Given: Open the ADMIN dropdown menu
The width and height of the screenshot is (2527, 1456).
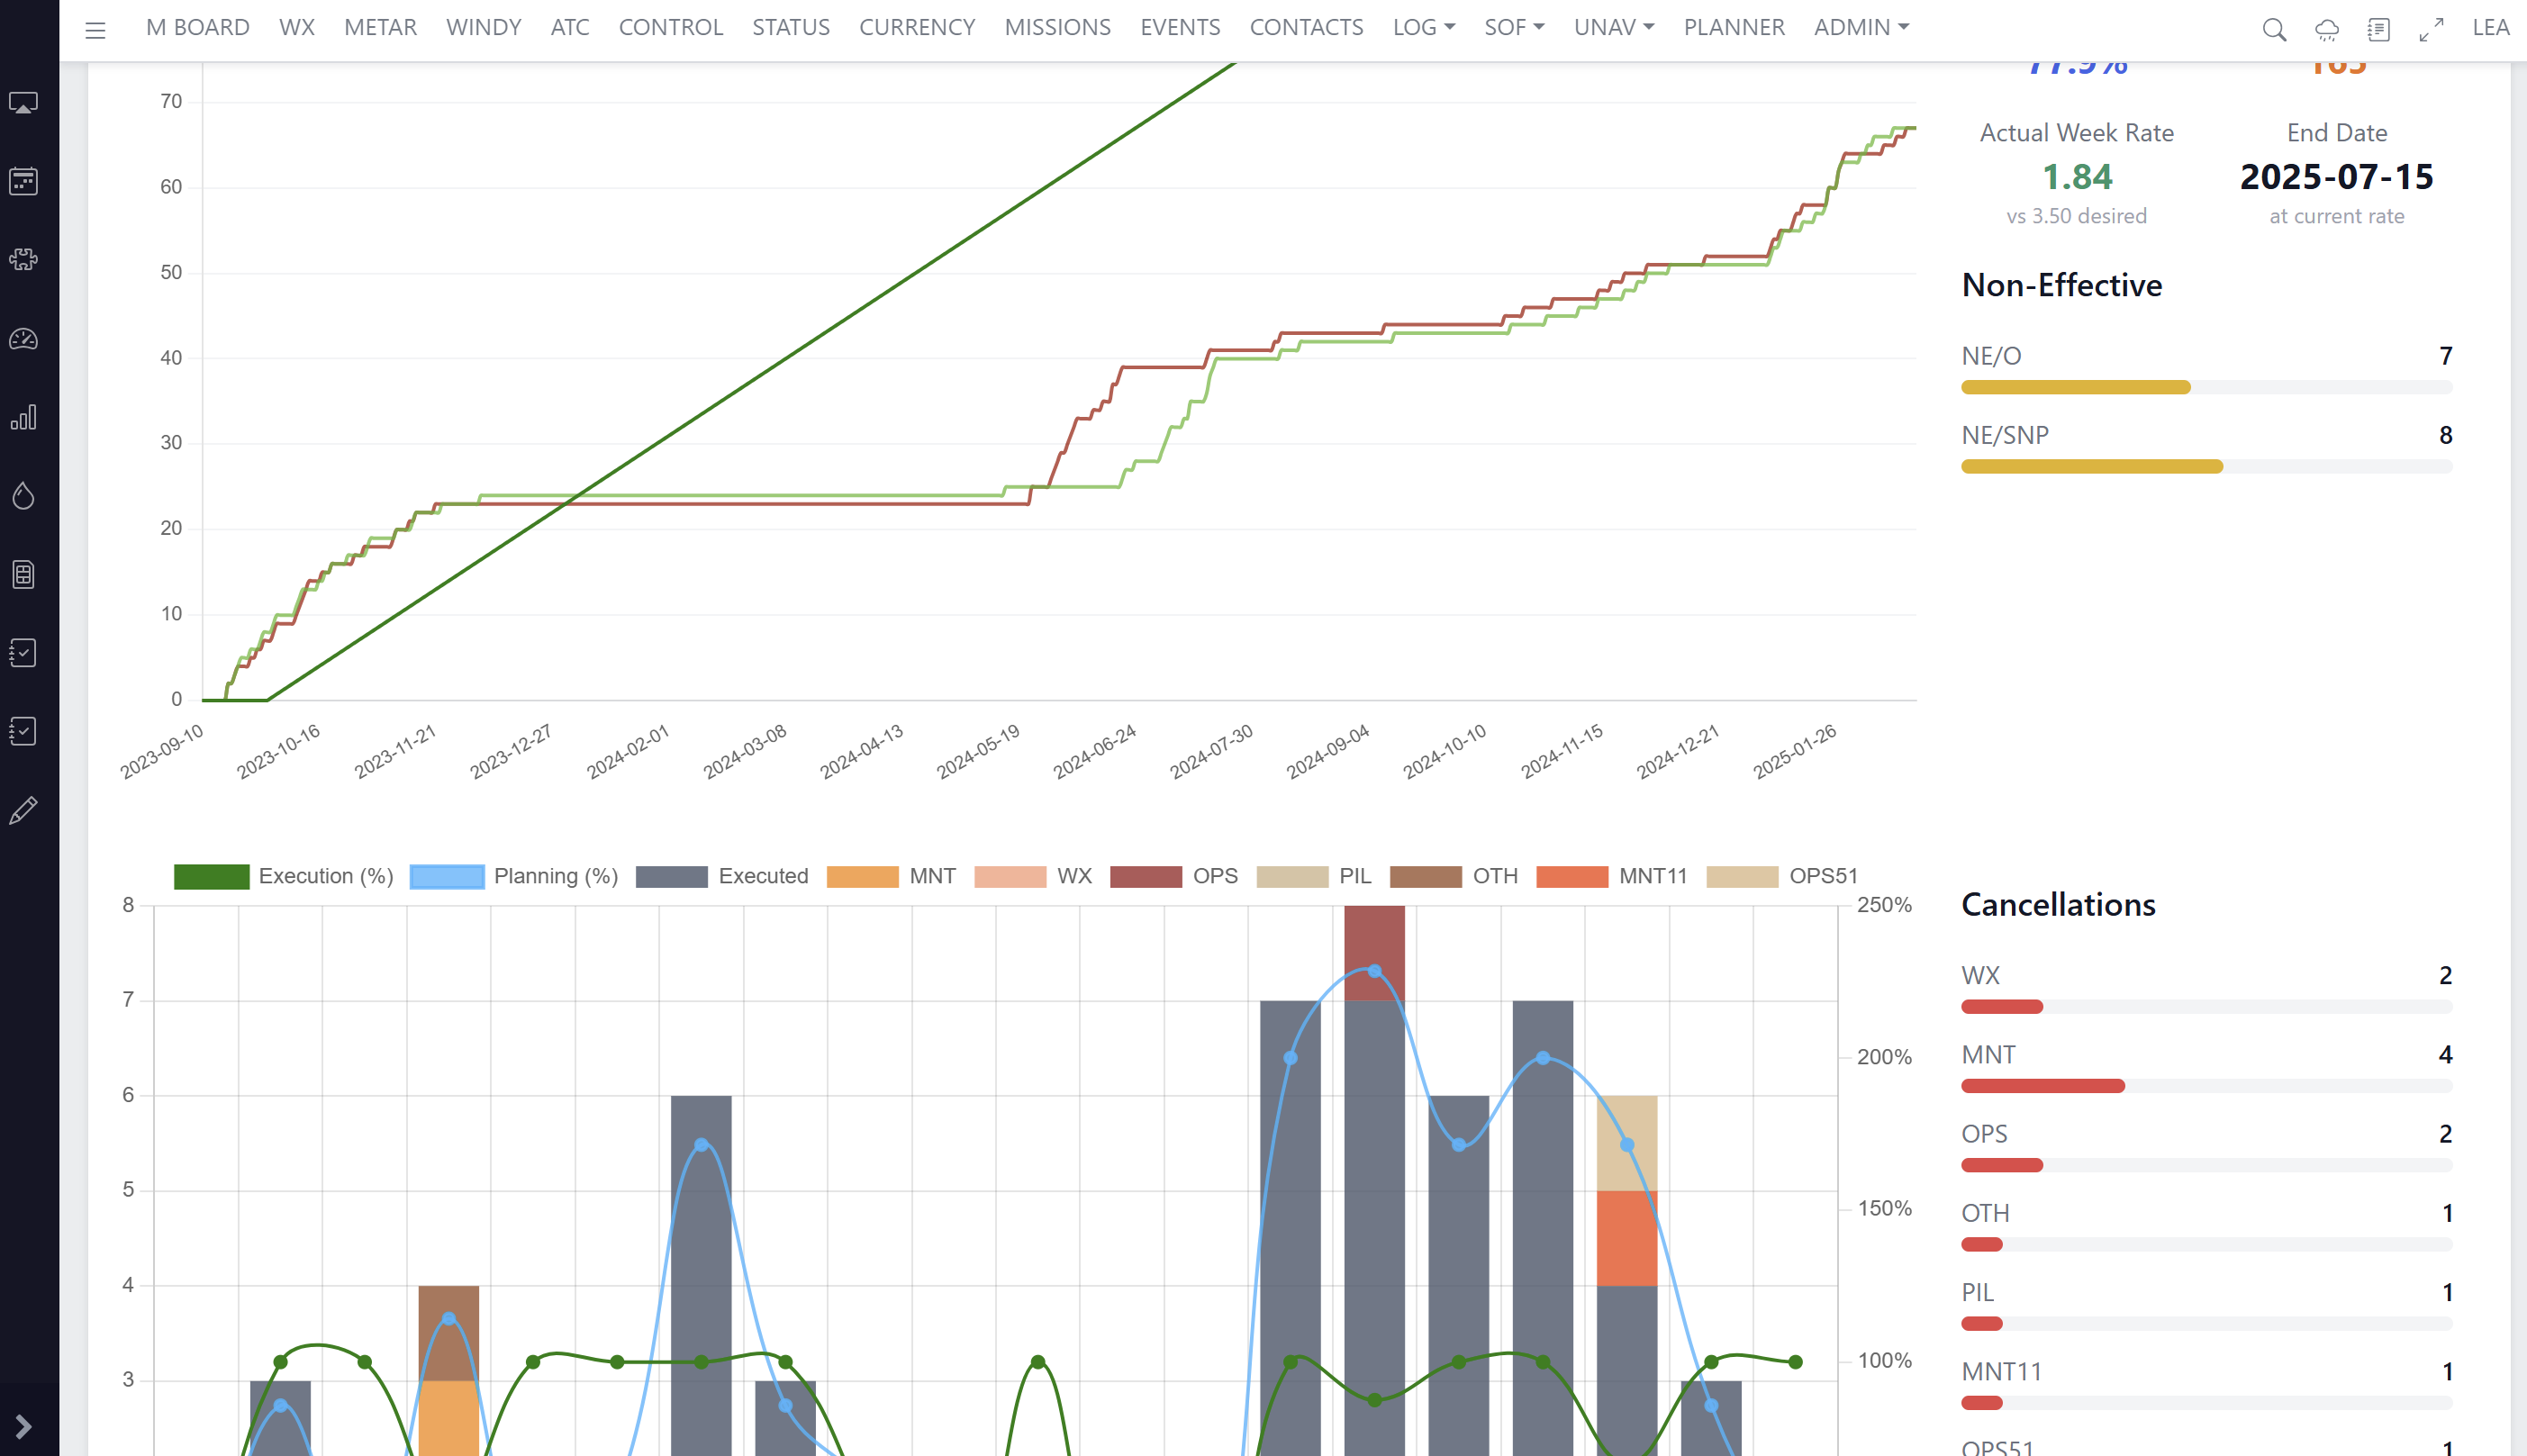Looking at the screenshot, I should (x=1862, y=27).
